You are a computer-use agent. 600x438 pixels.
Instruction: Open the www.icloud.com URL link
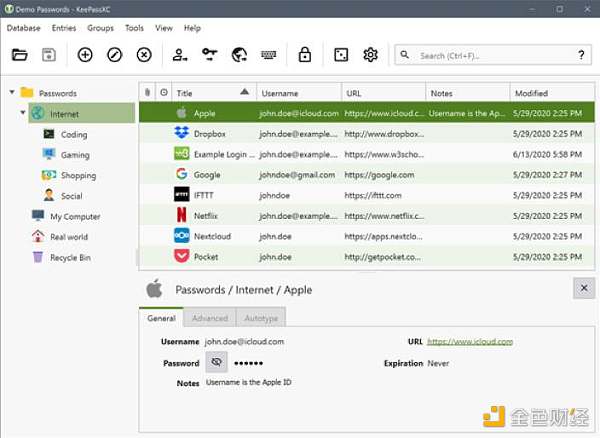(470, 341)
